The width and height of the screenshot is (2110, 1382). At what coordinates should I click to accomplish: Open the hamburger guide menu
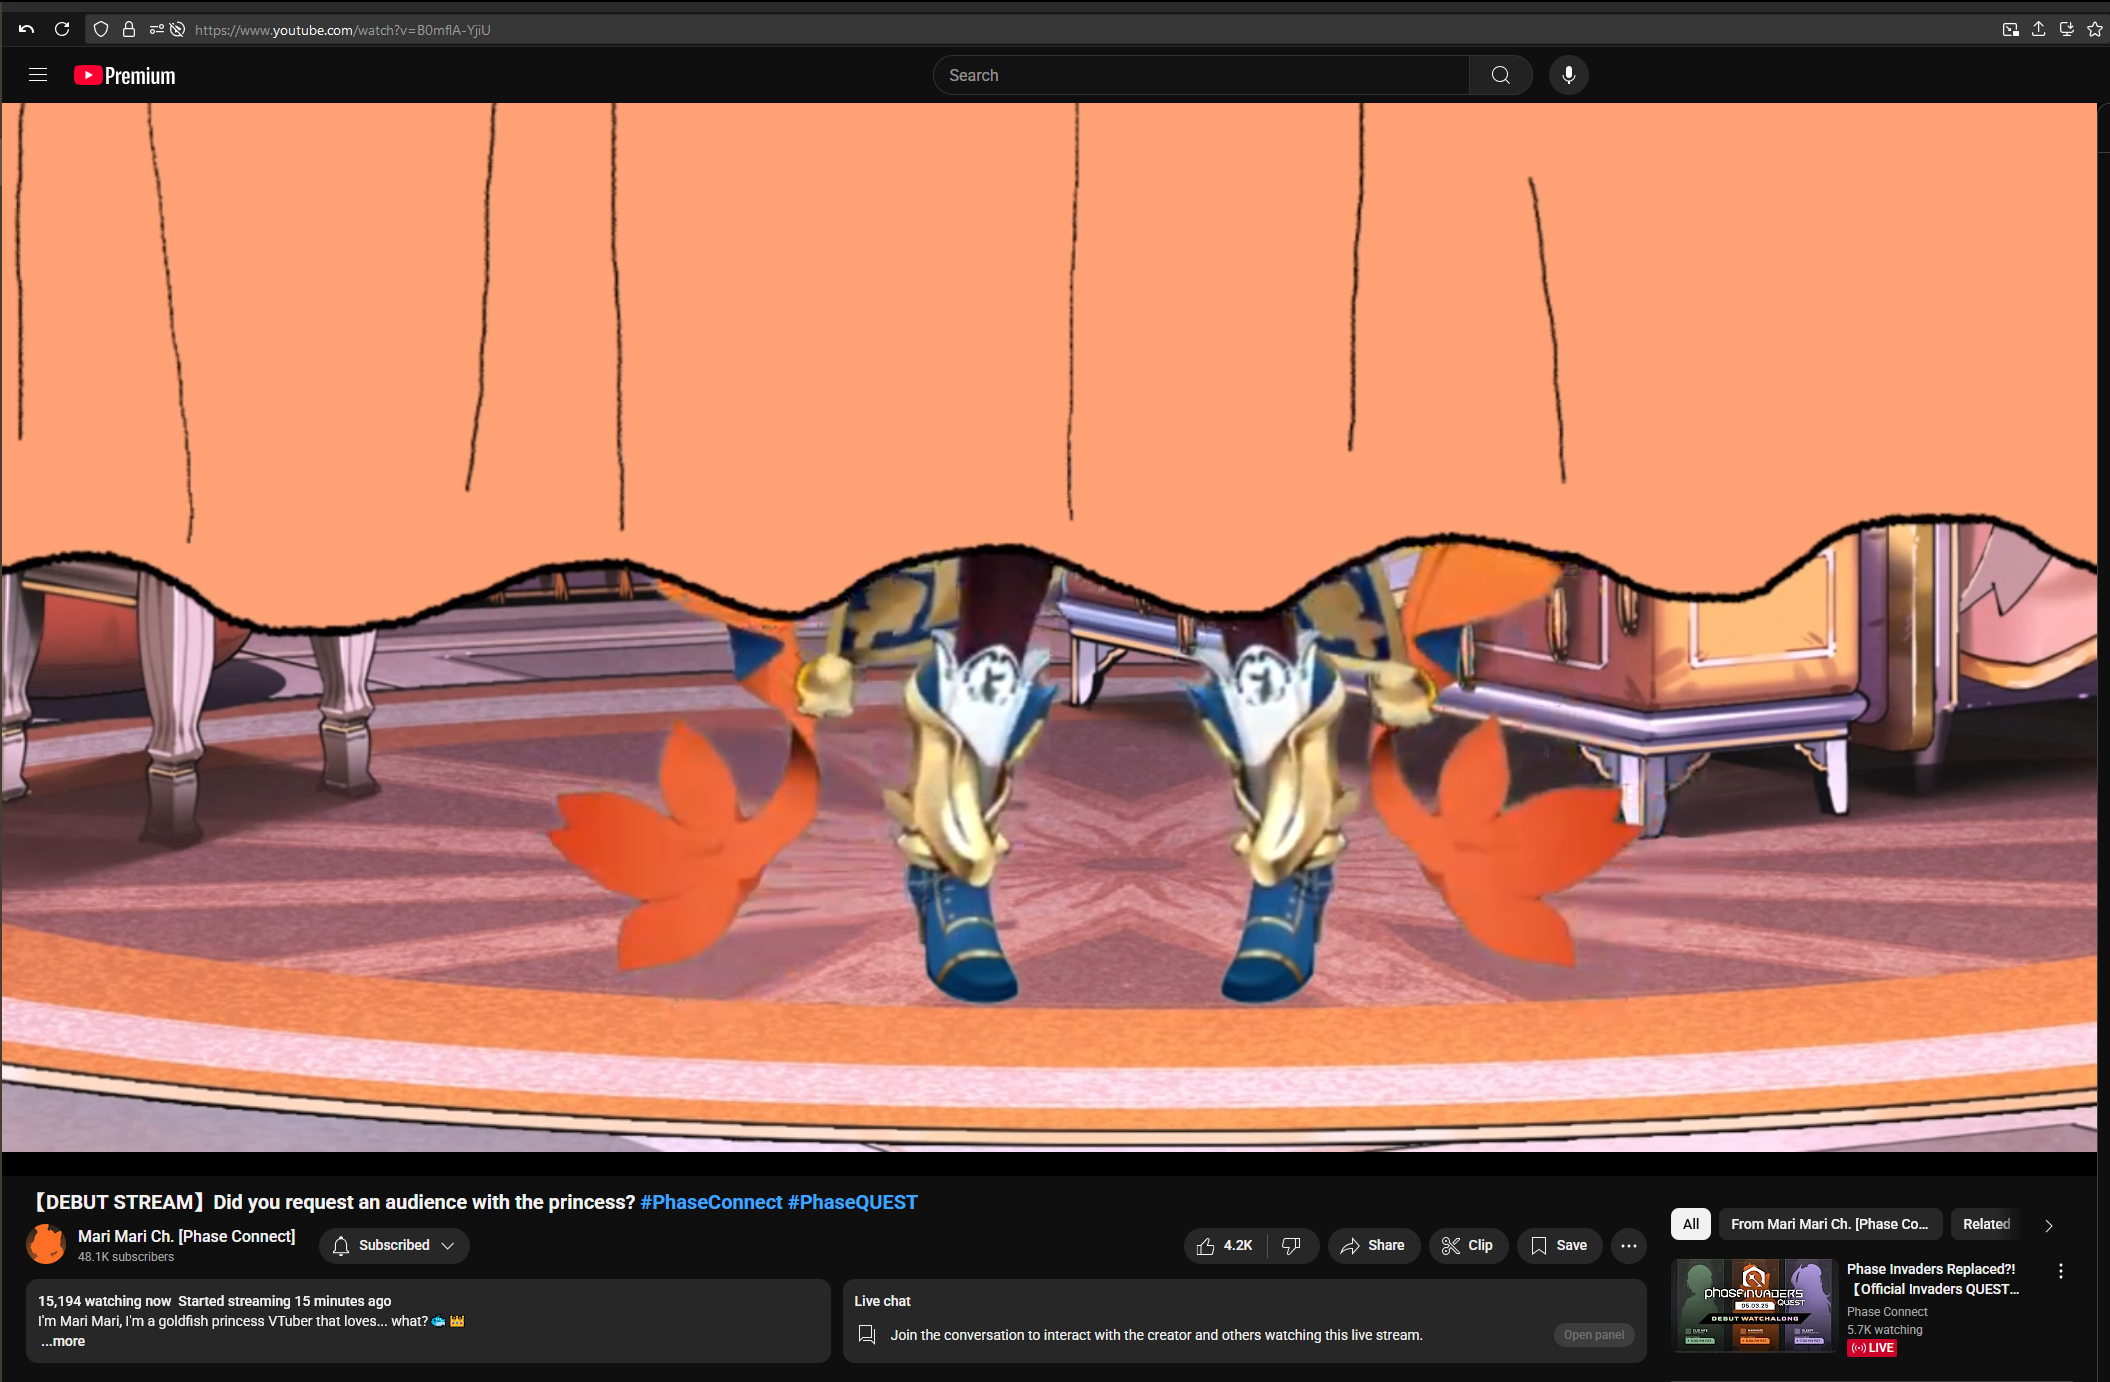tap(38, 75)
